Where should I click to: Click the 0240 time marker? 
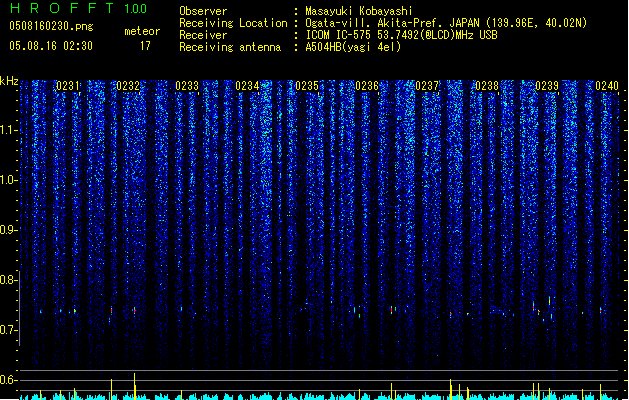coord(607,86)
